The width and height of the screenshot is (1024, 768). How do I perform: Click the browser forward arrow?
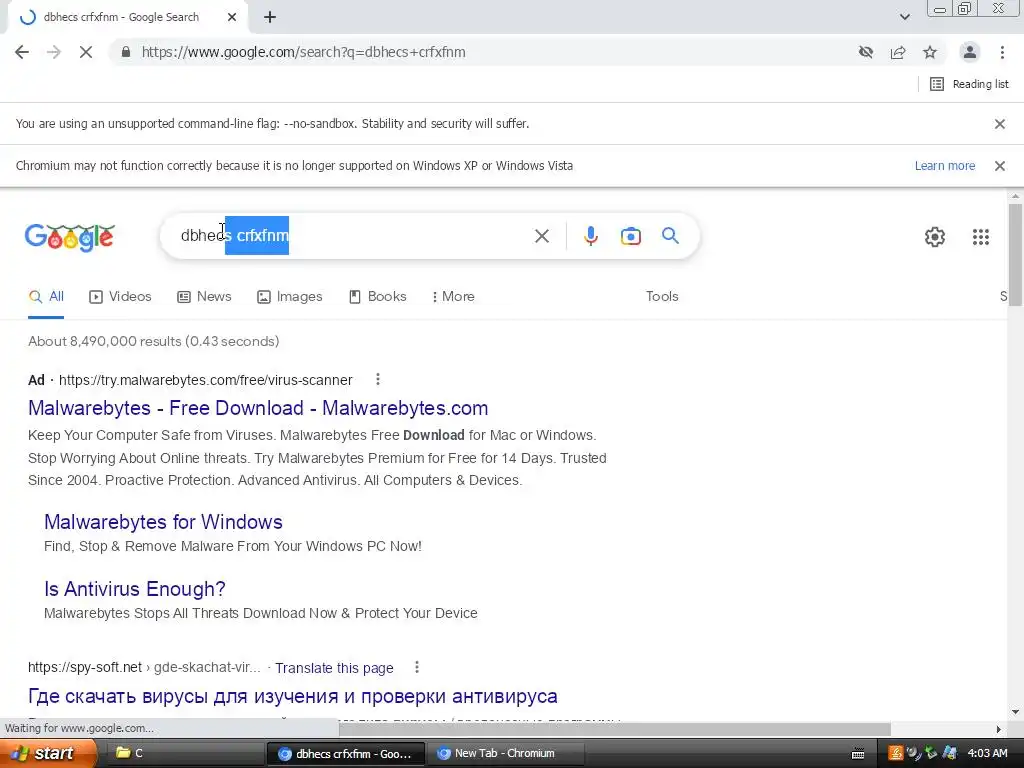54,52
